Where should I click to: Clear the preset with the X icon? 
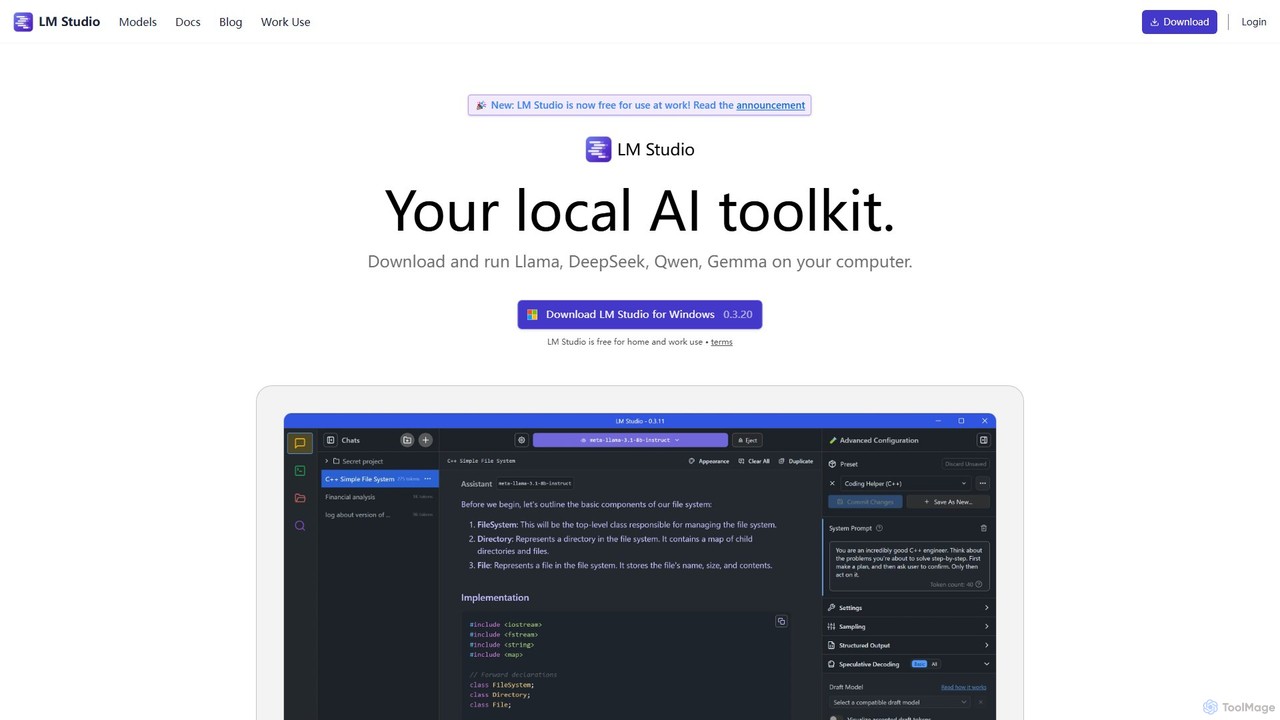coord(832,483)
